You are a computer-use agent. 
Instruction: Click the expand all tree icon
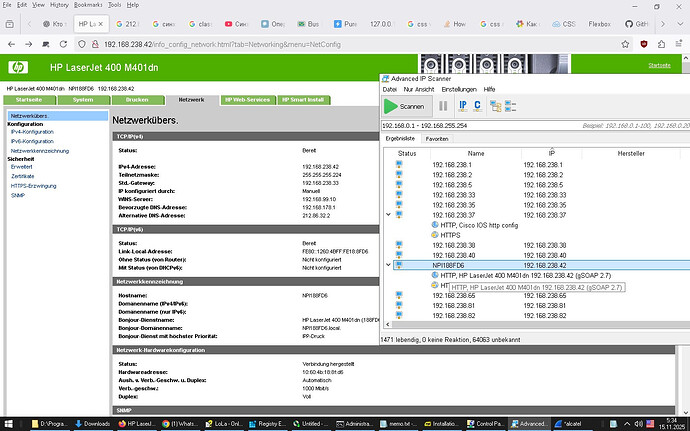(x=495, y=105)
